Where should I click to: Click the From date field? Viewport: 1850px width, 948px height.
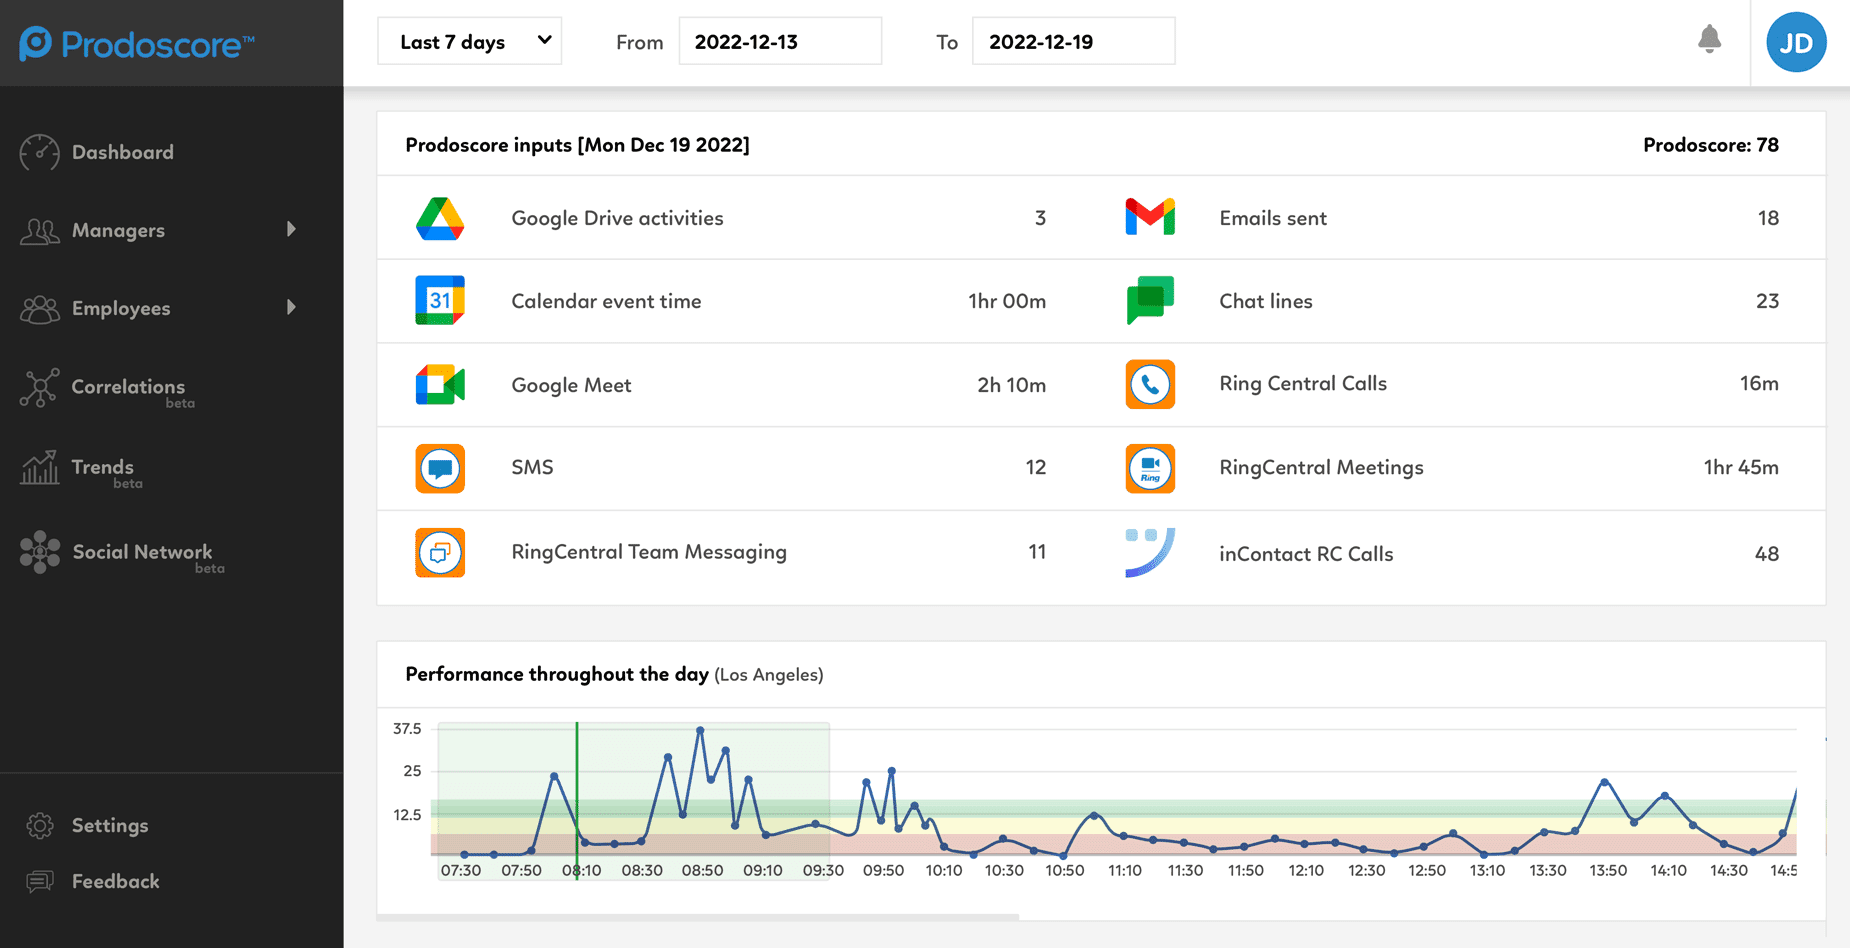click(x=780, y=41)
